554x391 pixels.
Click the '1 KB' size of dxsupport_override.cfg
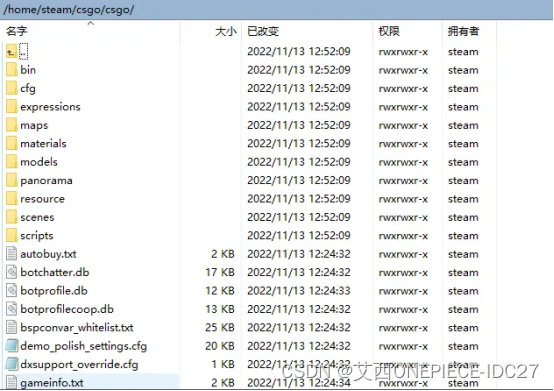223,364
